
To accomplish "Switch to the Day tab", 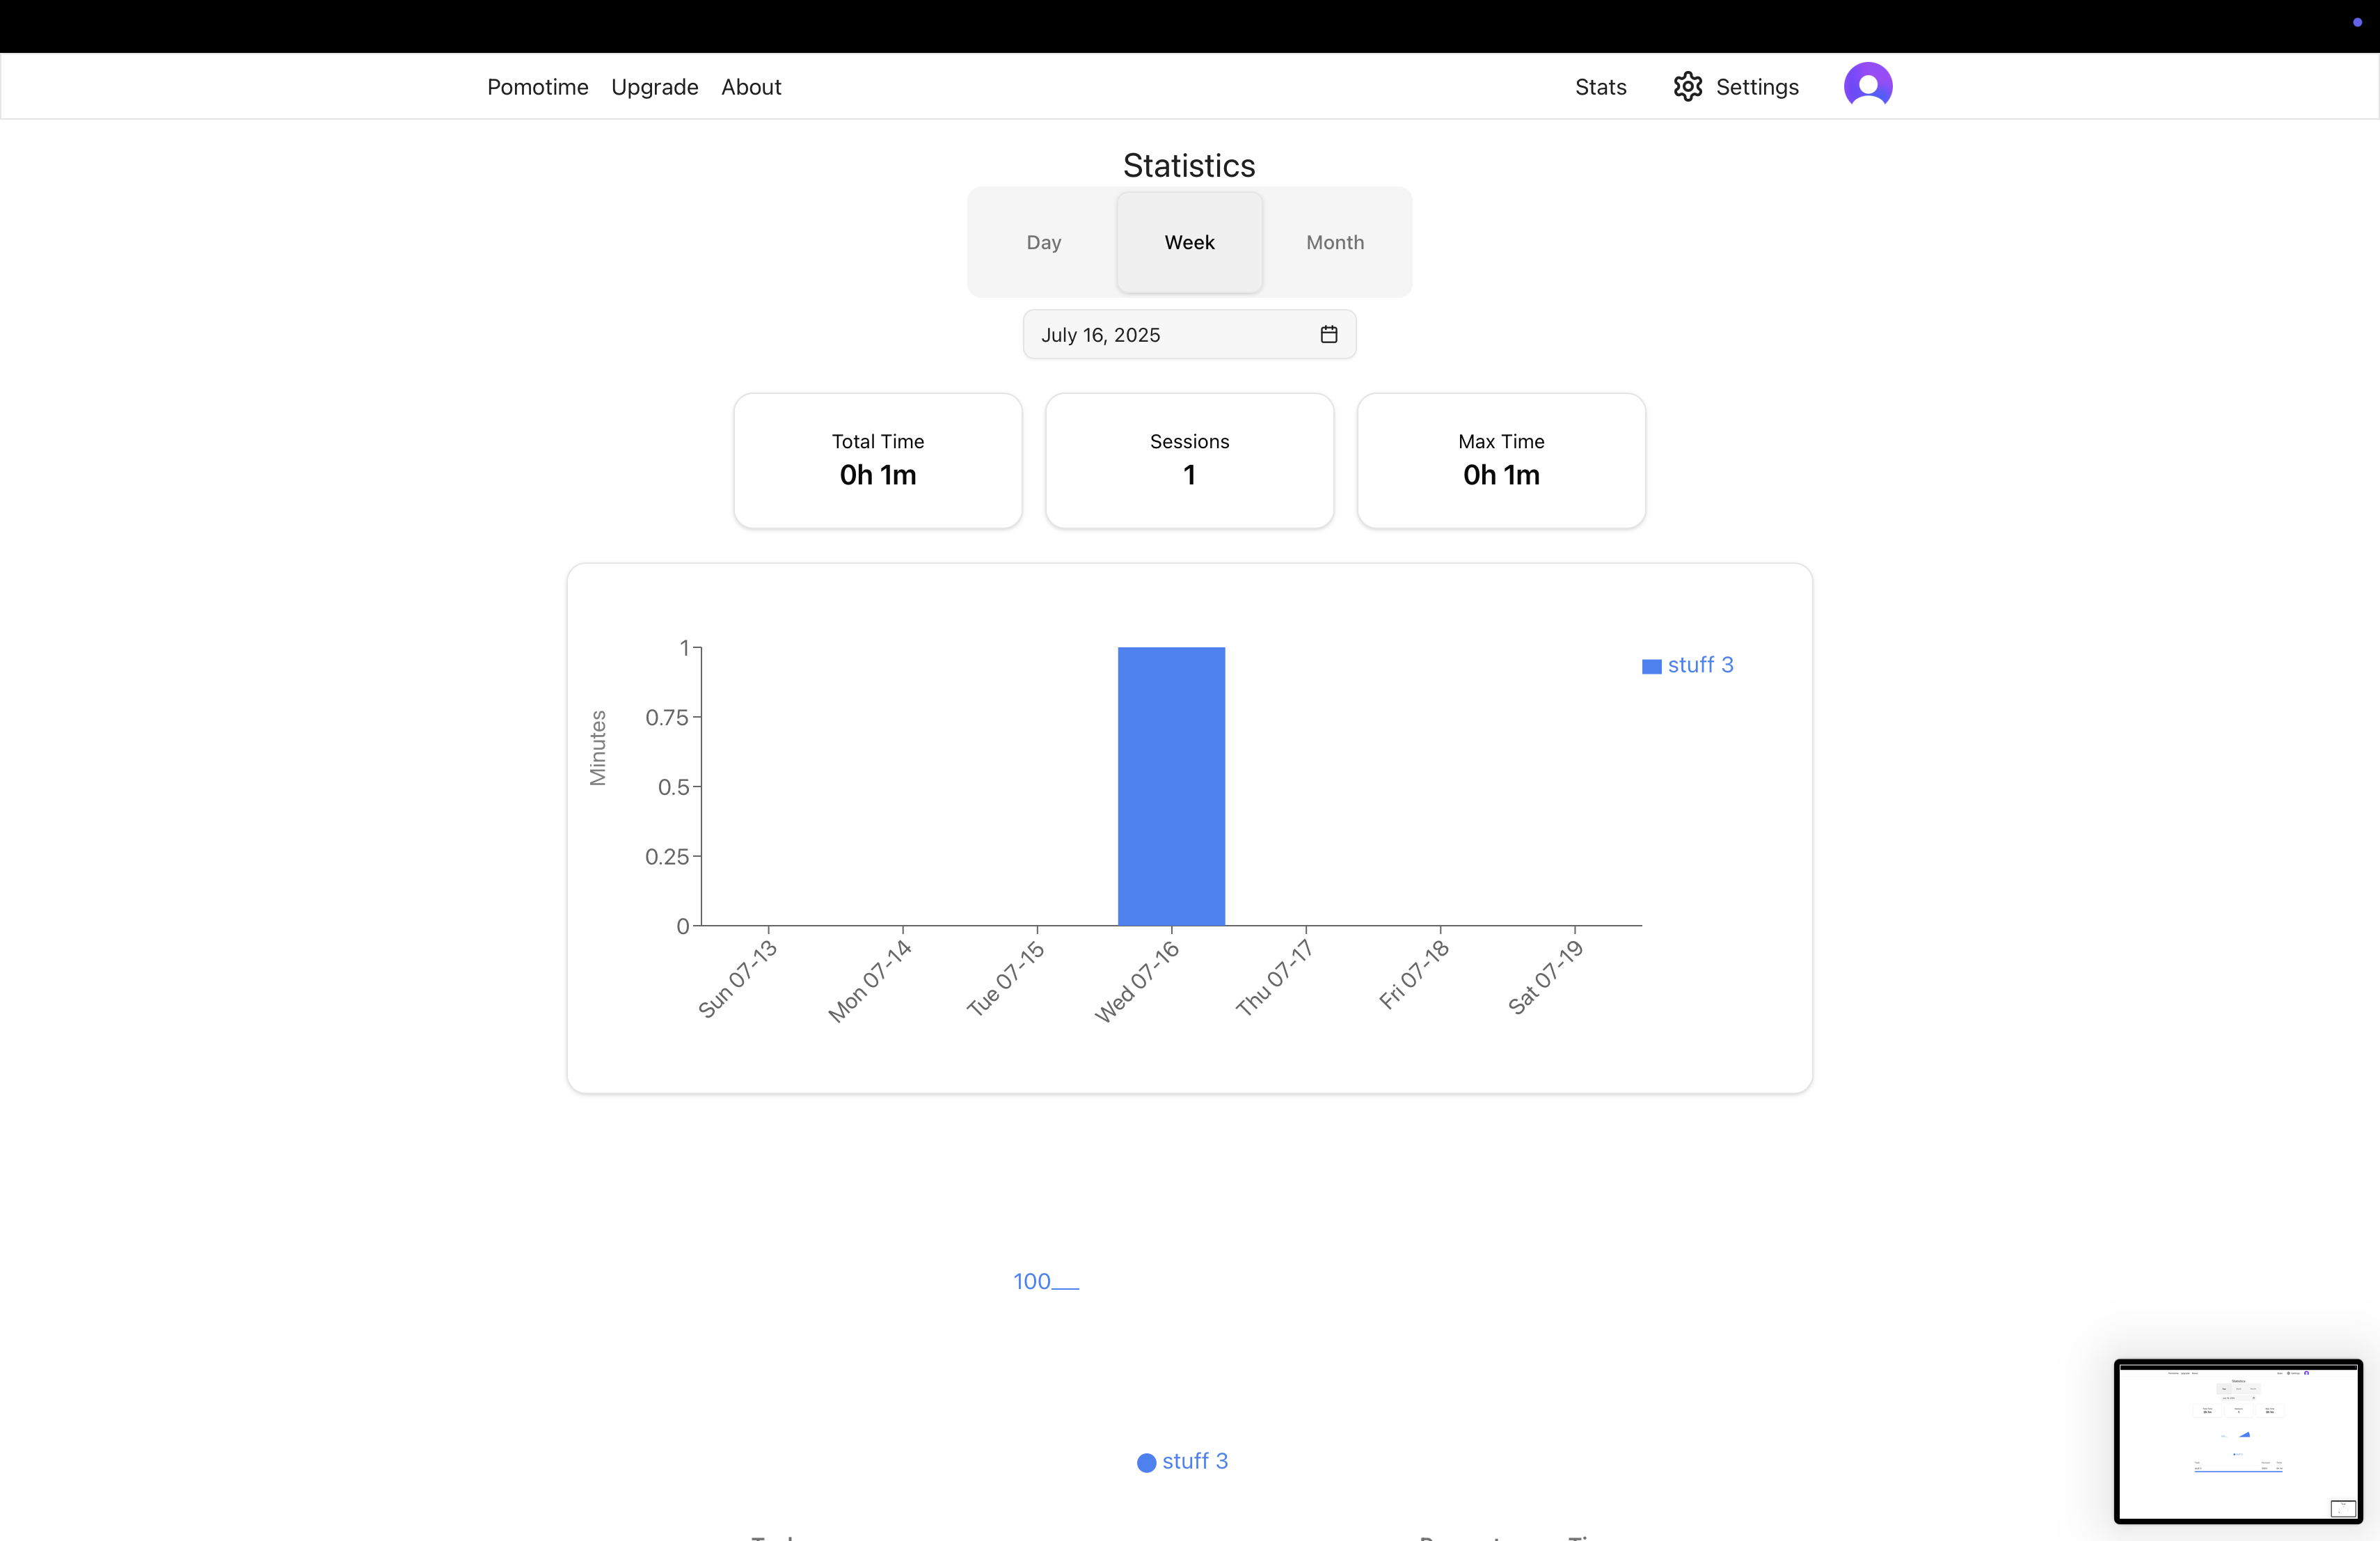I will 1044,242.
